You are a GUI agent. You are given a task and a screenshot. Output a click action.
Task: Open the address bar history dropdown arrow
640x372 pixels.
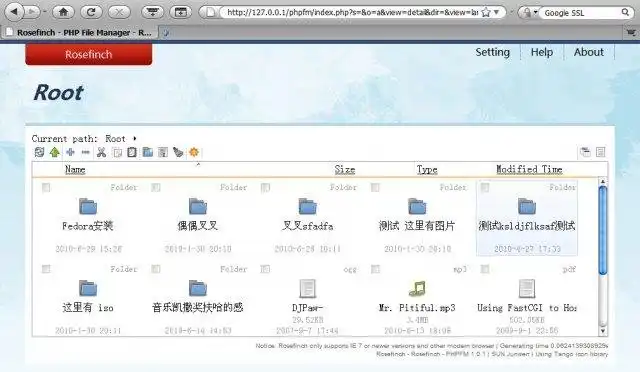click(497, 12)
